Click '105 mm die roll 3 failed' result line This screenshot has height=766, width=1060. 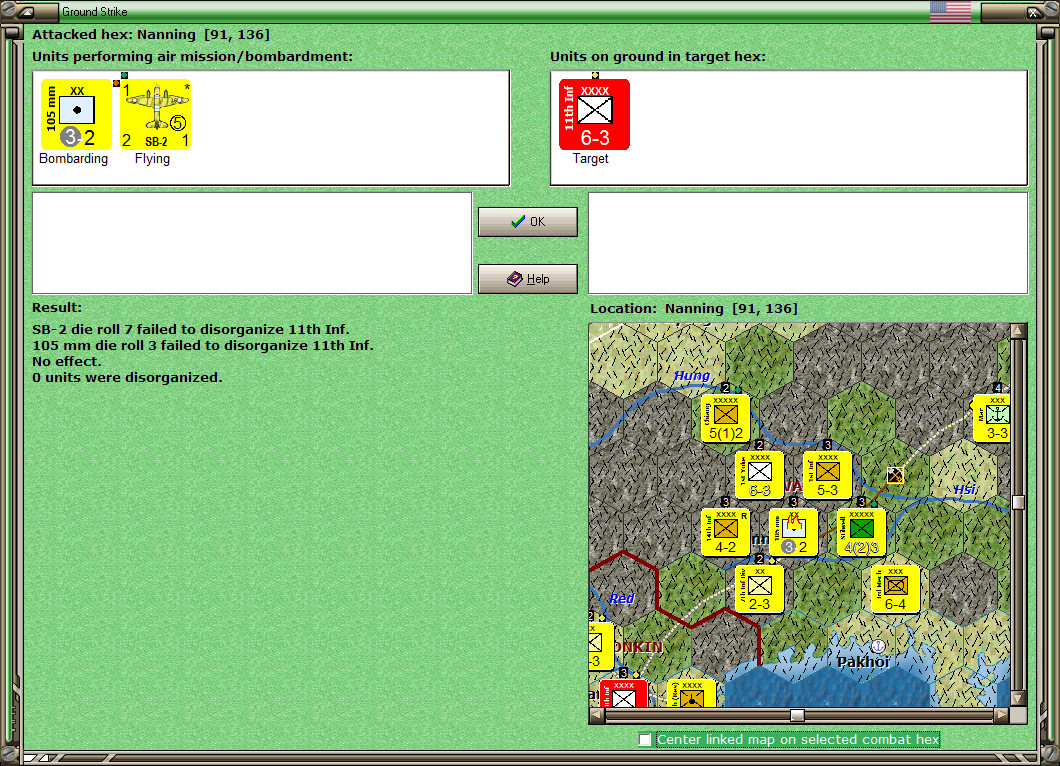click(203, 345)
